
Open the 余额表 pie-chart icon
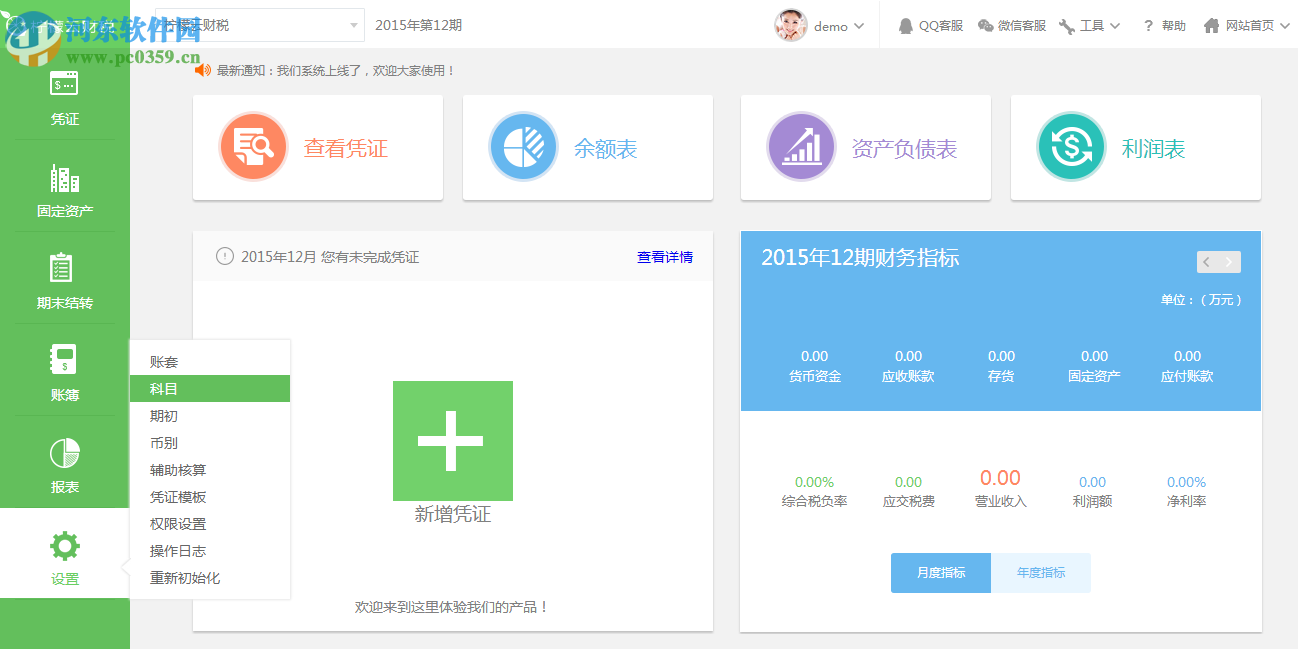[523, 146]
